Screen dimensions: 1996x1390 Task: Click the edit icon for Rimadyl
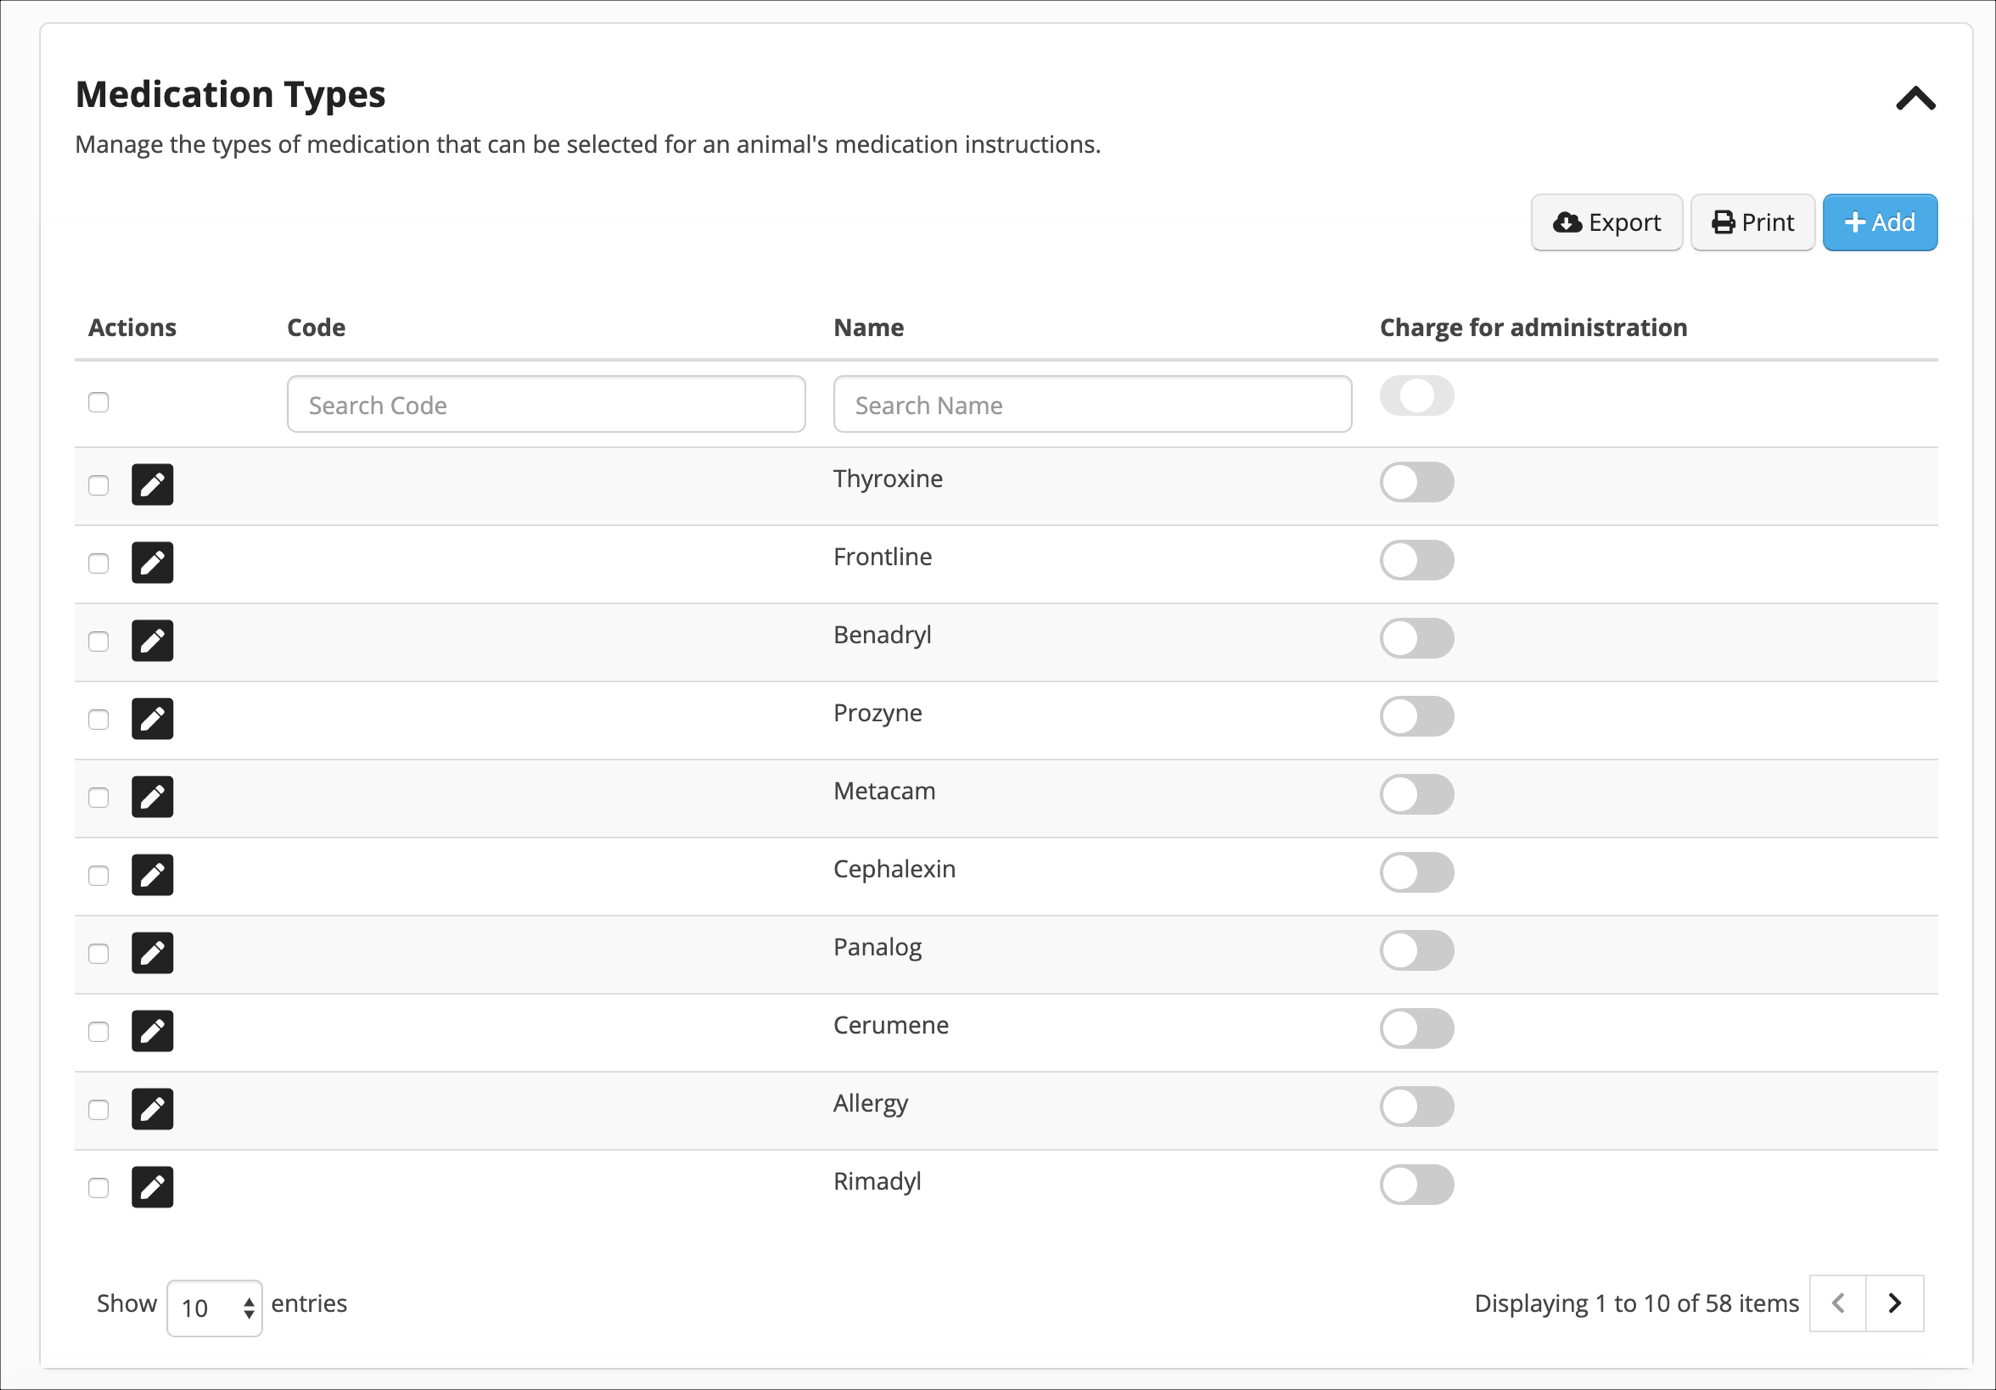coord(152,1187)
